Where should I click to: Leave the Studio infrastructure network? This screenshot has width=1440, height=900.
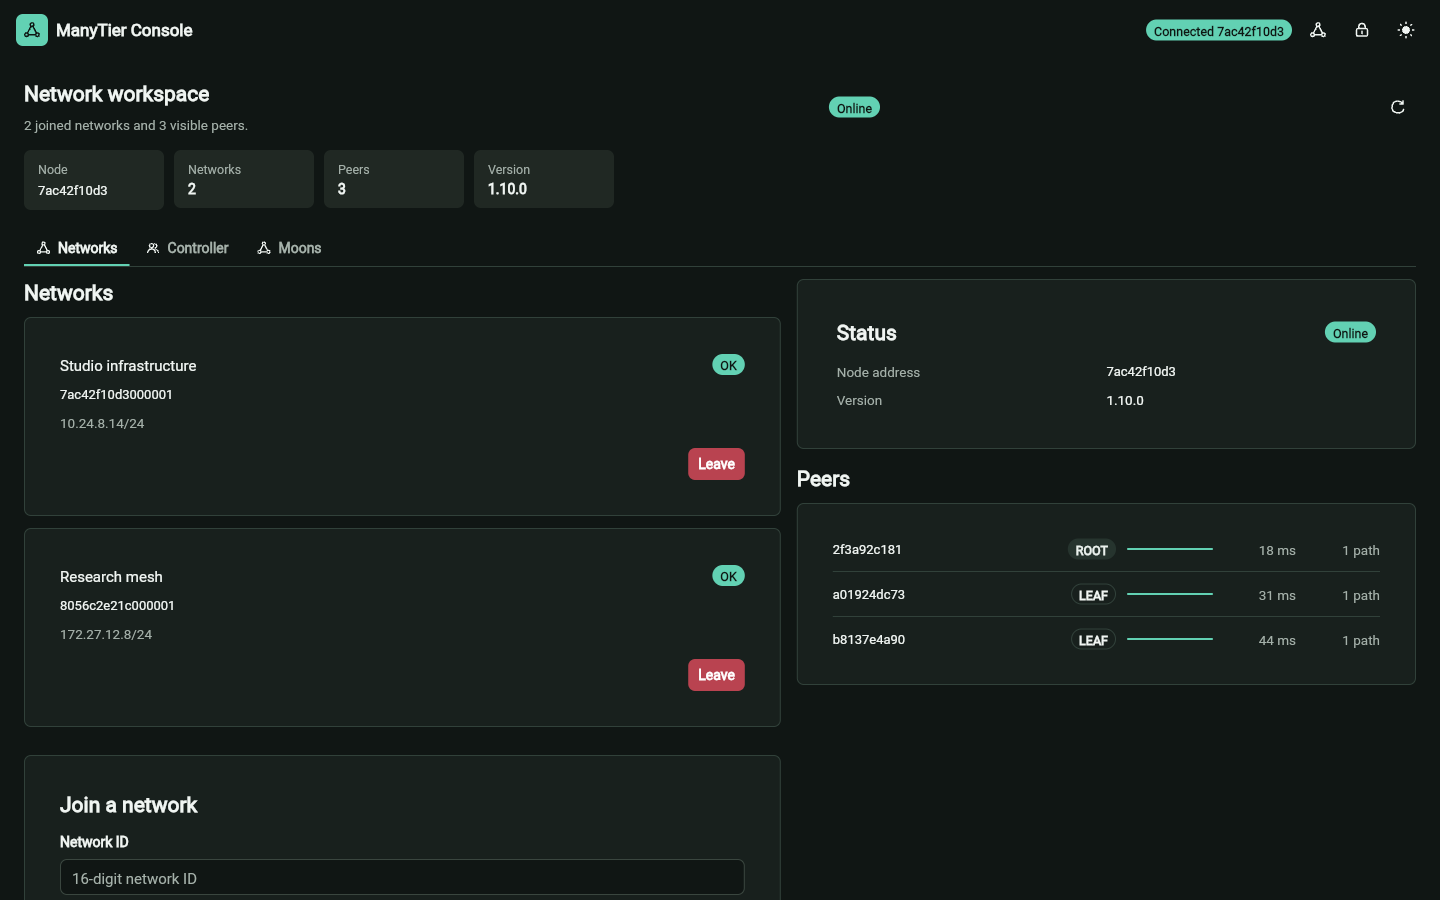pyautogui.click(x=716, y=464)
